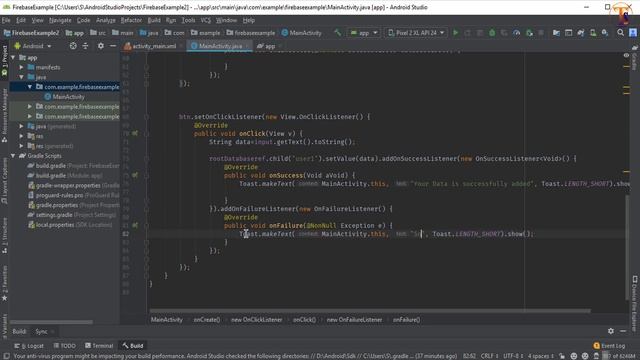Click the Make Project hammer icon
This screenshot has width=640, height=360.
click(x=338, y=33)
